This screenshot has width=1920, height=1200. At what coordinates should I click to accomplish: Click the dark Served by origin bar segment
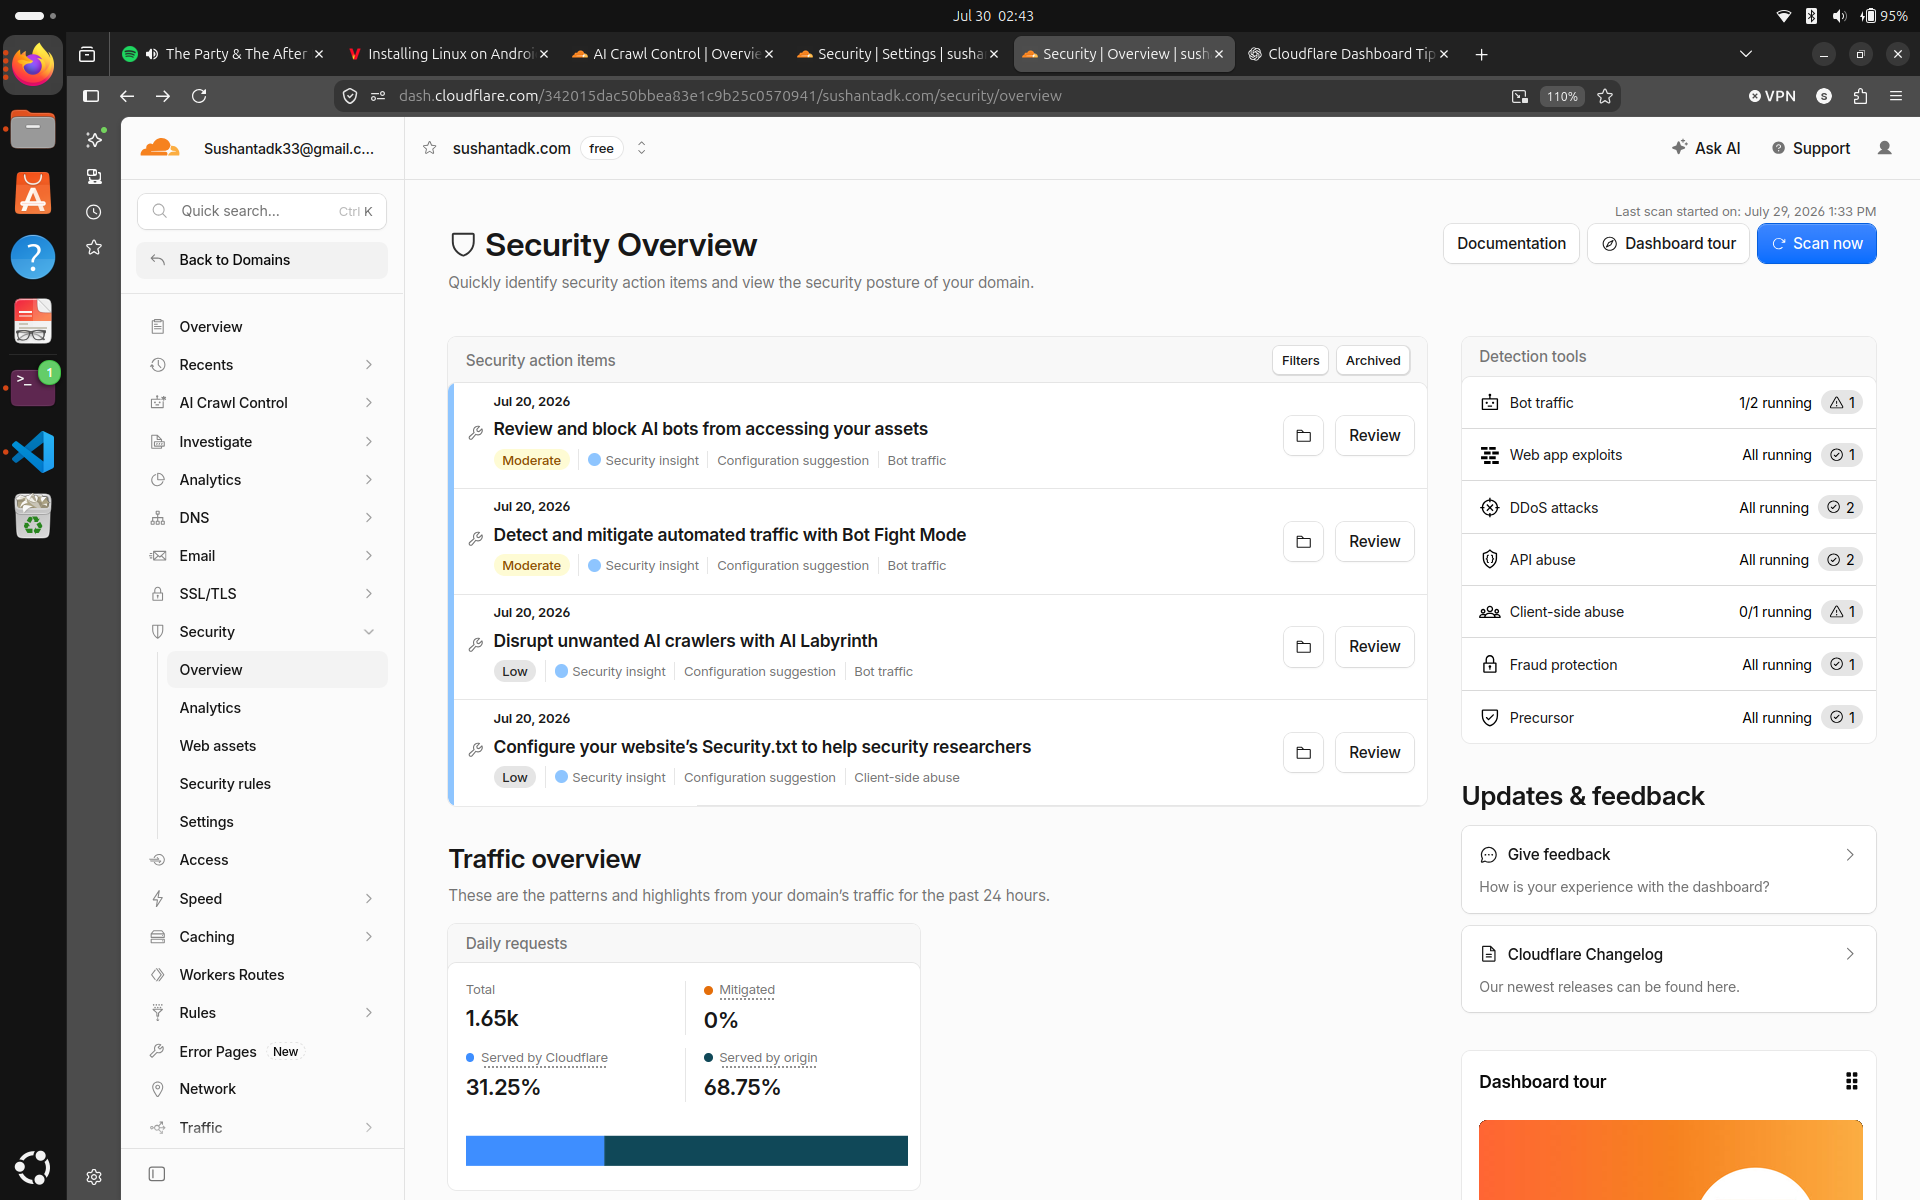(756, 1151)
